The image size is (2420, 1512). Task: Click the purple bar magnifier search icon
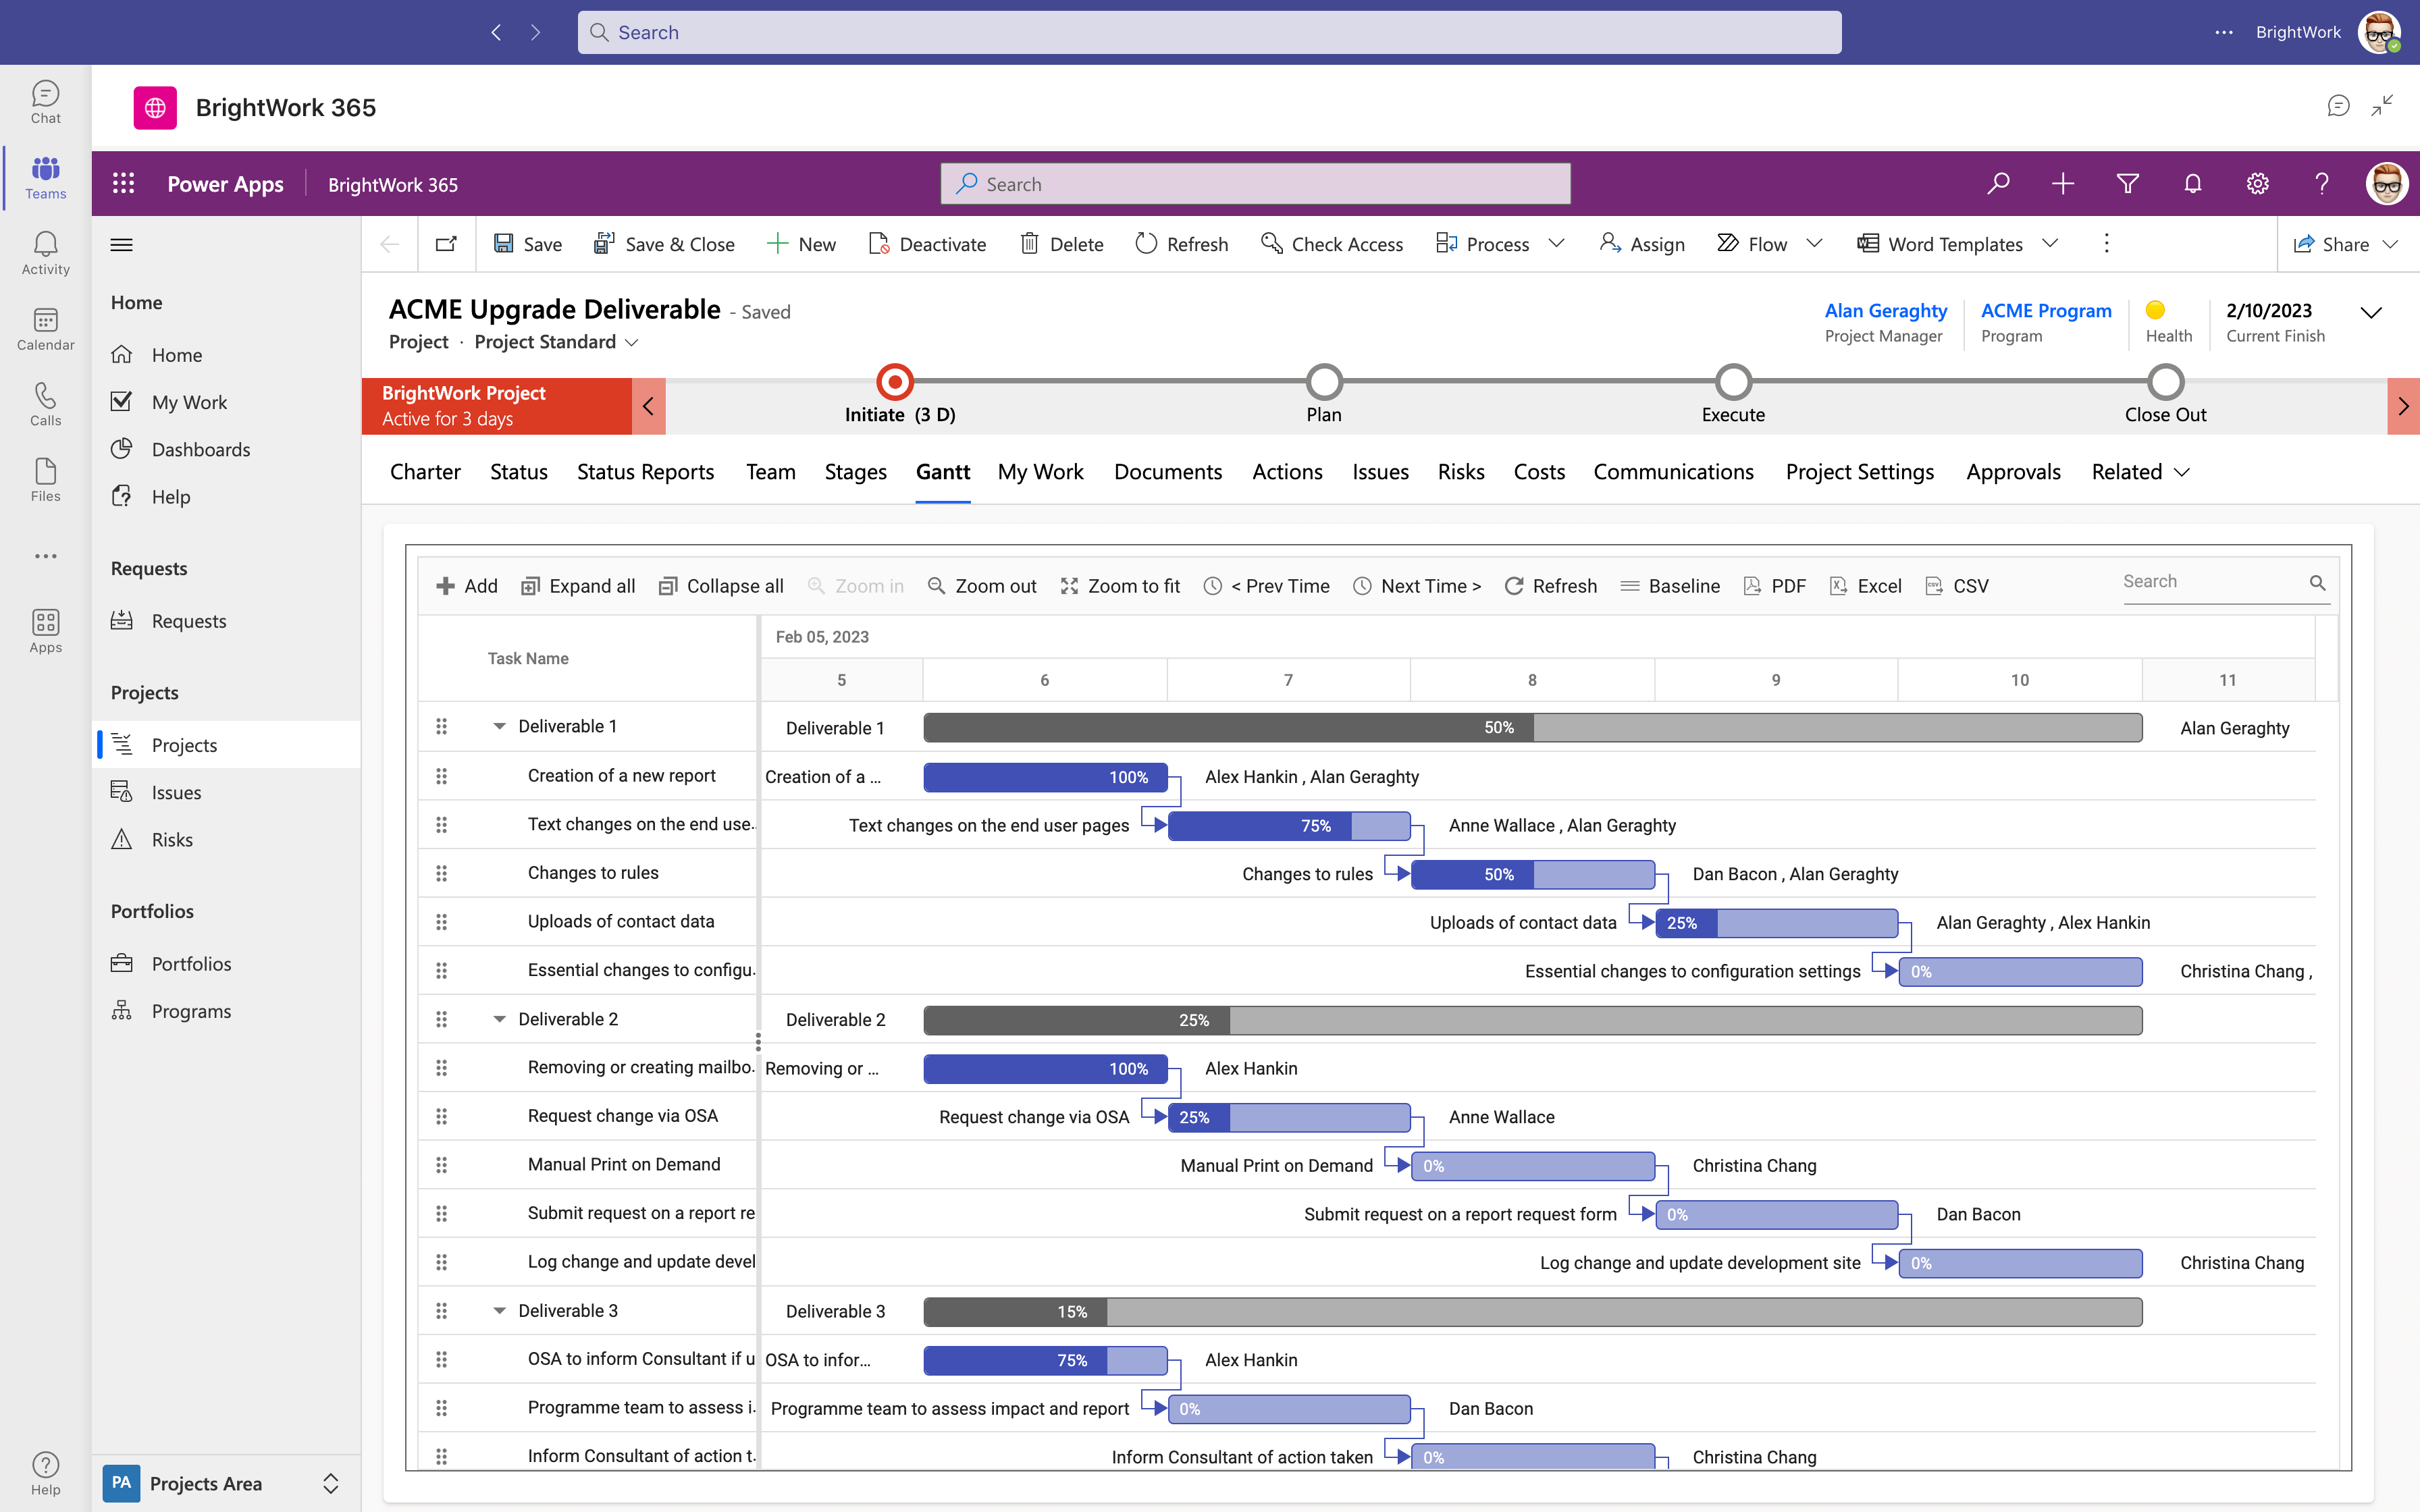[x=1998, y=183]
